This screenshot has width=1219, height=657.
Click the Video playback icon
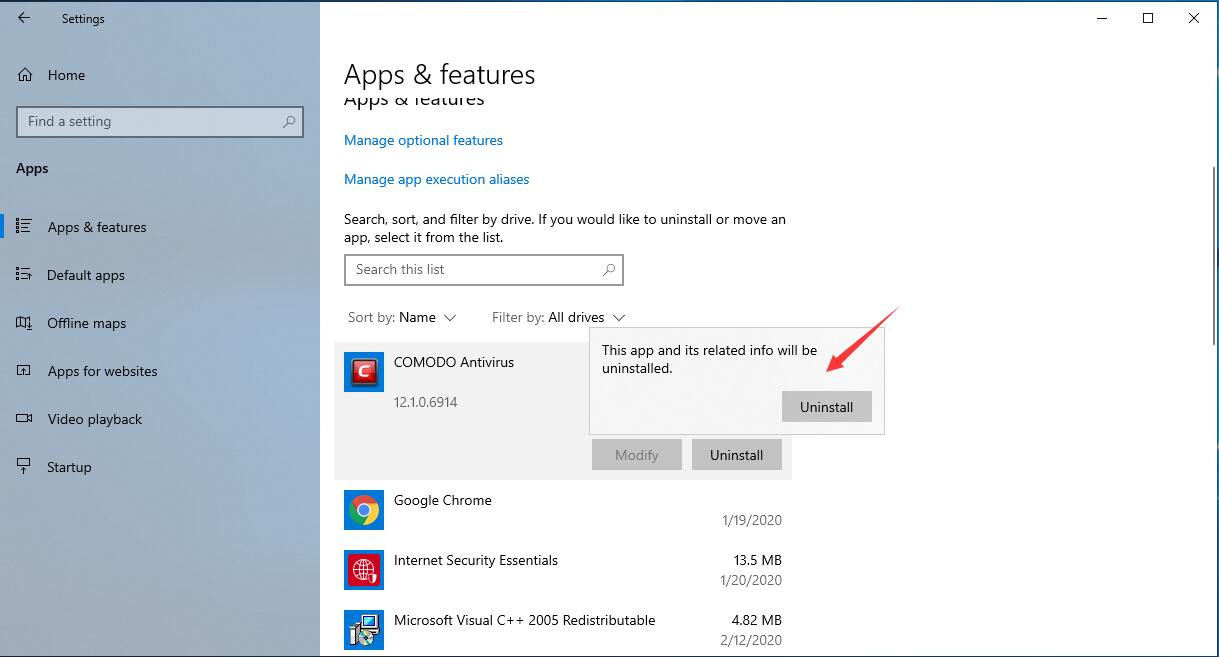pyautogui.click(x=25, y=419)
